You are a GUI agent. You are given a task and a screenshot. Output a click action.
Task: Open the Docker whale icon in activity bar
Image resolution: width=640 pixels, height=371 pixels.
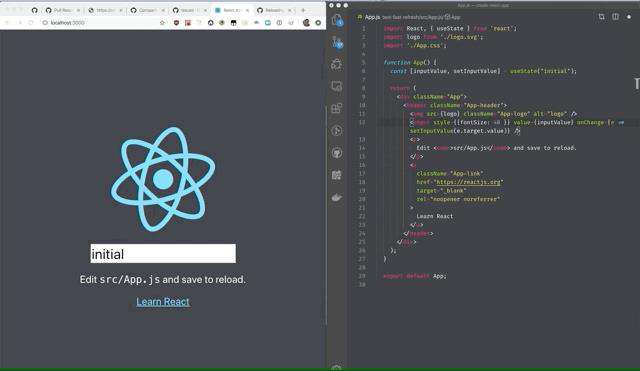coord(337,198)
